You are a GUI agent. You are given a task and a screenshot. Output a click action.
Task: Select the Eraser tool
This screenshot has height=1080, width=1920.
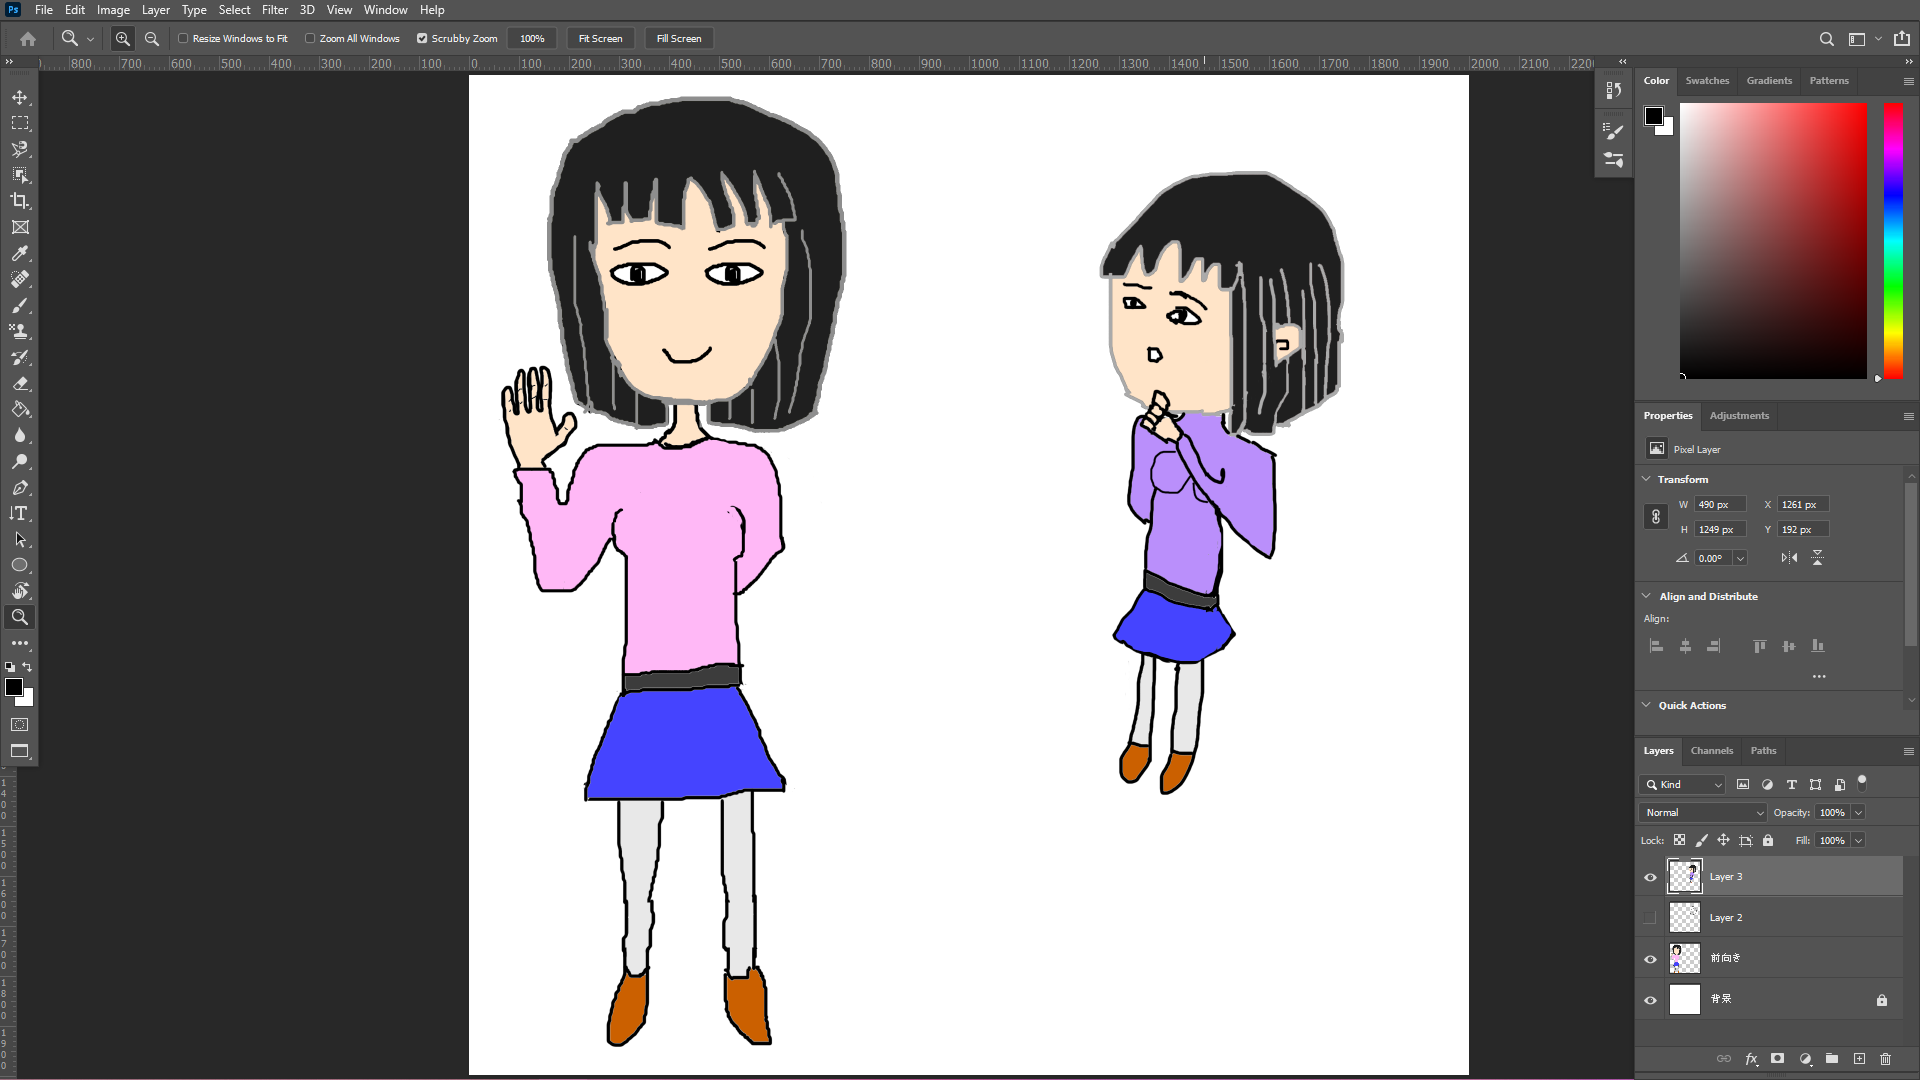20,383
